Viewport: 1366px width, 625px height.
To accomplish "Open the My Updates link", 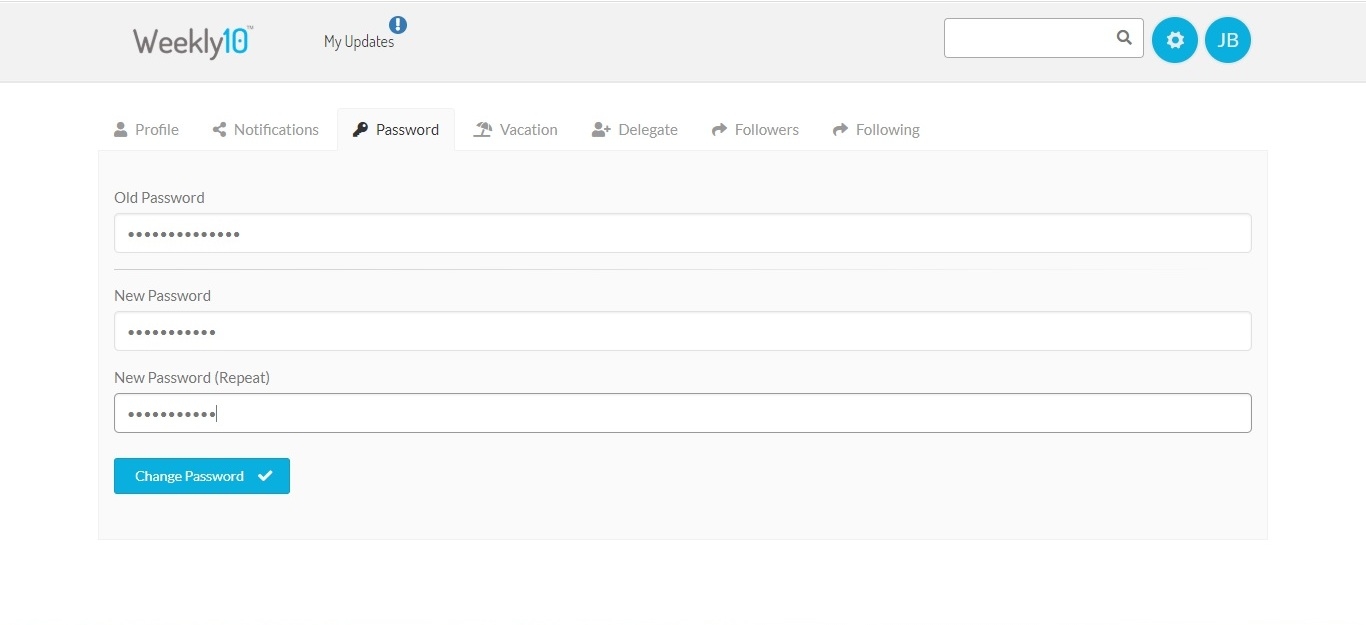I will click(x=358, y=42).
